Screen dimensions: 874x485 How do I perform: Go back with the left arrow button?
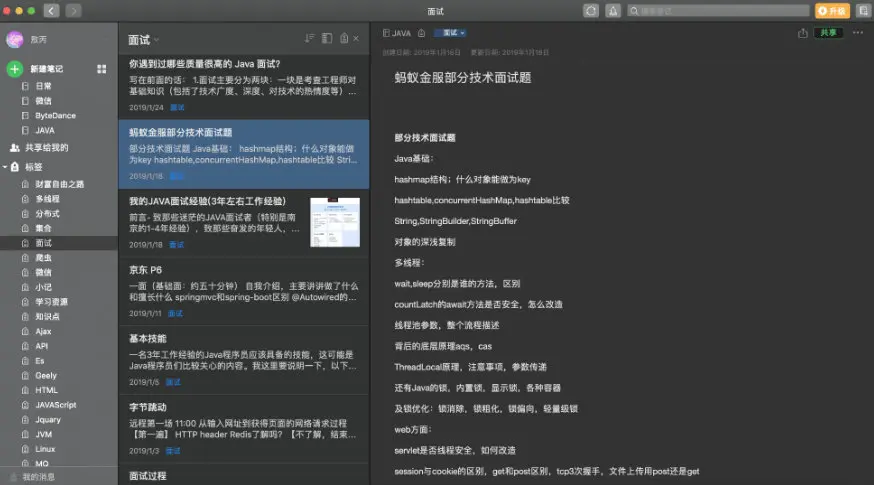point(51,11)
